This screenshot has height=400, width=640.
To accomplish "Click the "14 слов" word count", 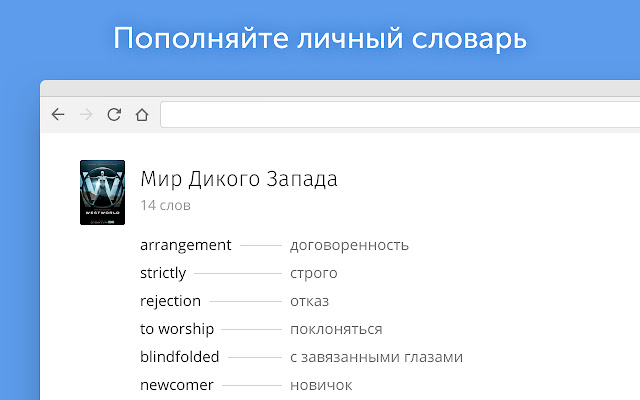I will point(165,206).
